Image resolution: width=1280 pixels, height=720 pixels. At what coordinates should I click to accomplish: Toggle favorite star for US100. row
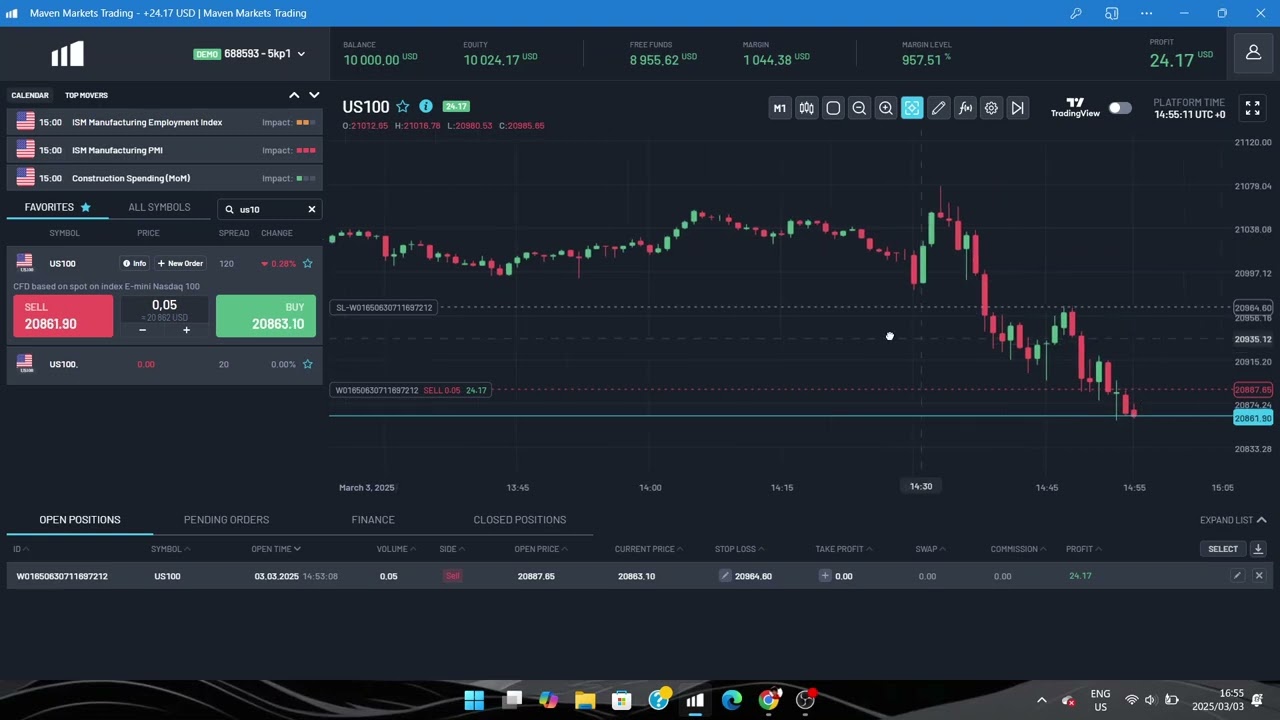[307, 364]
